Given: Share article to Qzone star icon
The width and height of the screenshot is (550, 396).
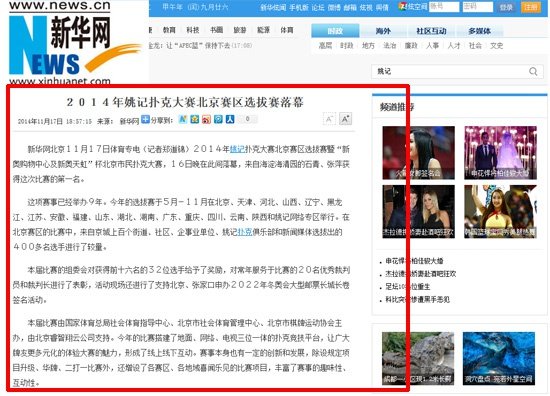Looking at the screenshot, I should click(195, 119).
